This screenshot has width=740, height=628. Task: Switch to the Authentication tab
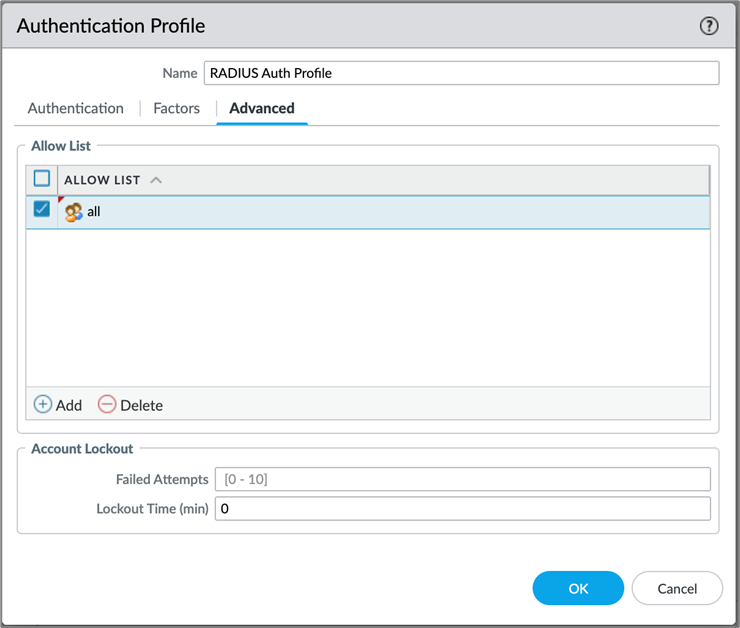[x=76, y=108]
